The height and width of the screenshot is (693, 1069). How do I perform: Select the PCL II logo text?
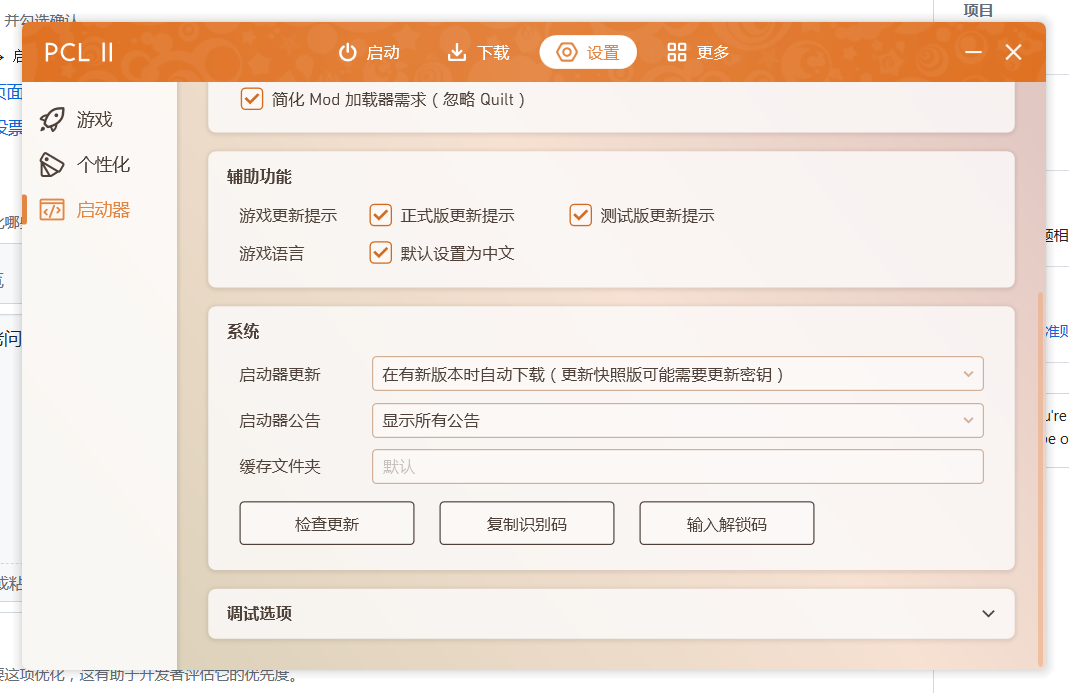79,51
